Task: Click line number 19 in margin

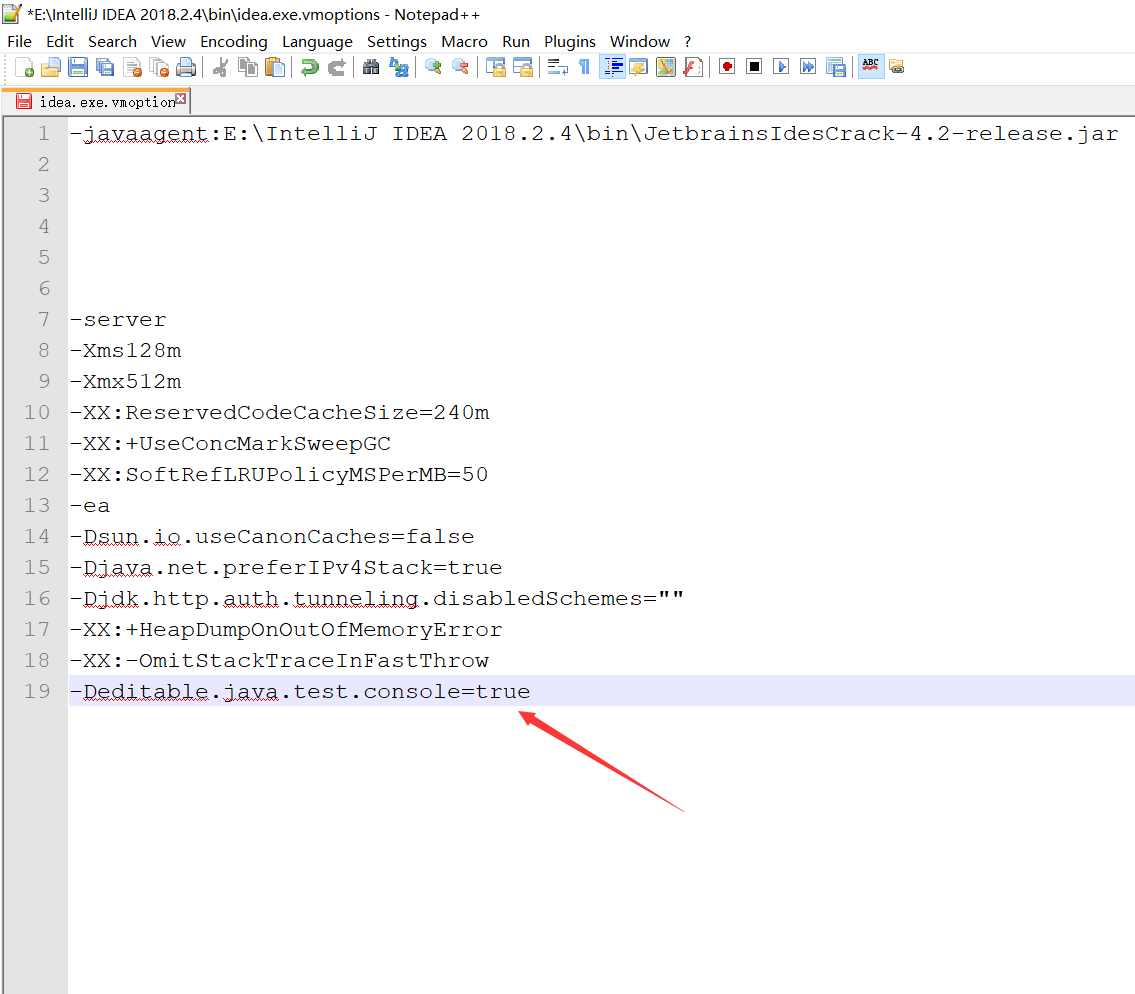Action: point(37,691)
